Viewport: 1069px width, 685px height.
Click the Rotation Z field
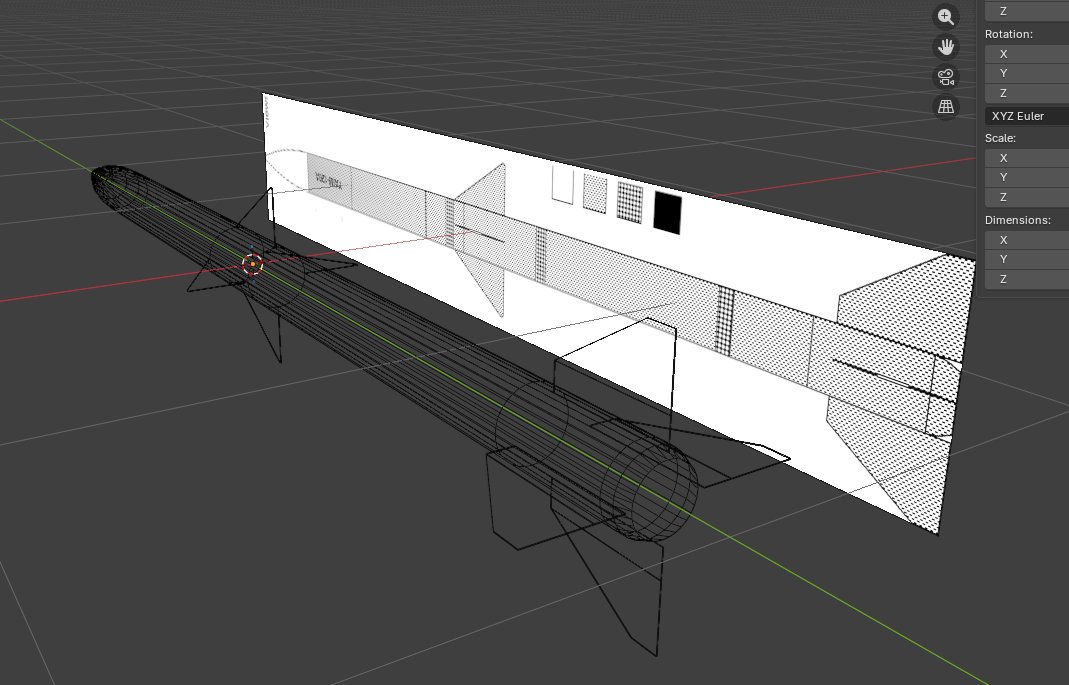tap(1027, 93)
